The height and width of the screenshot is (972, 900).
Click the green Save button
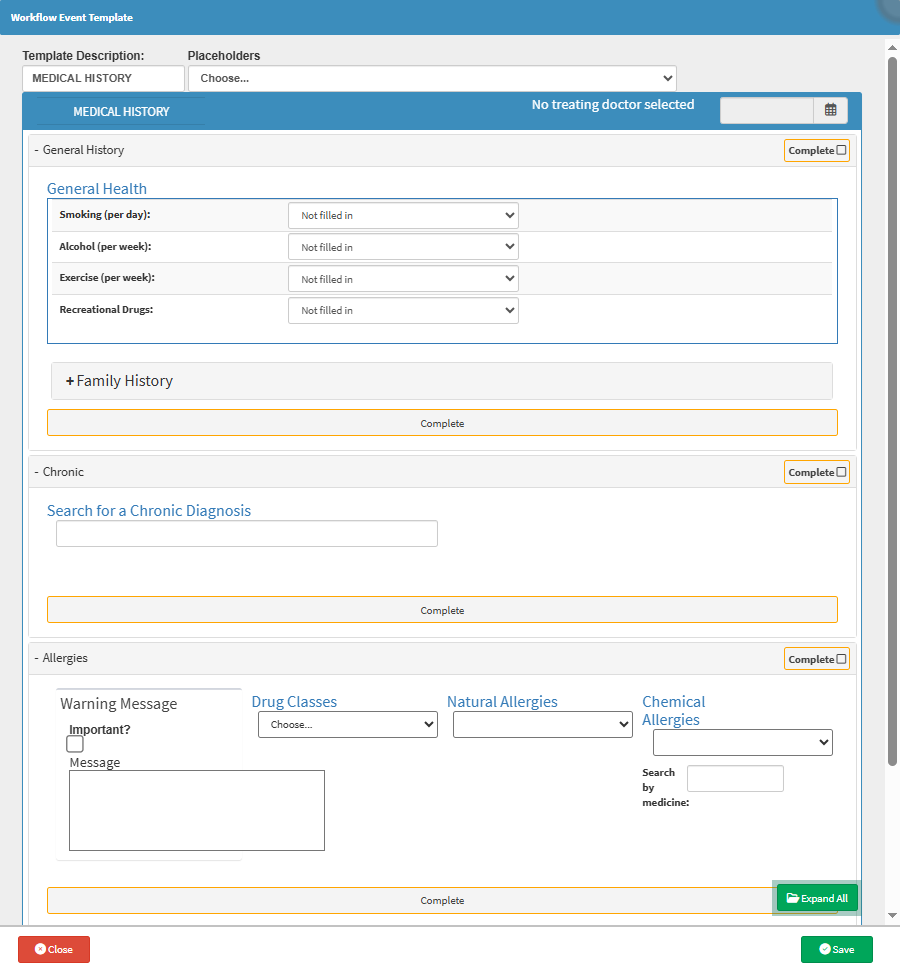pyautogui.click(x=836, y=949)
